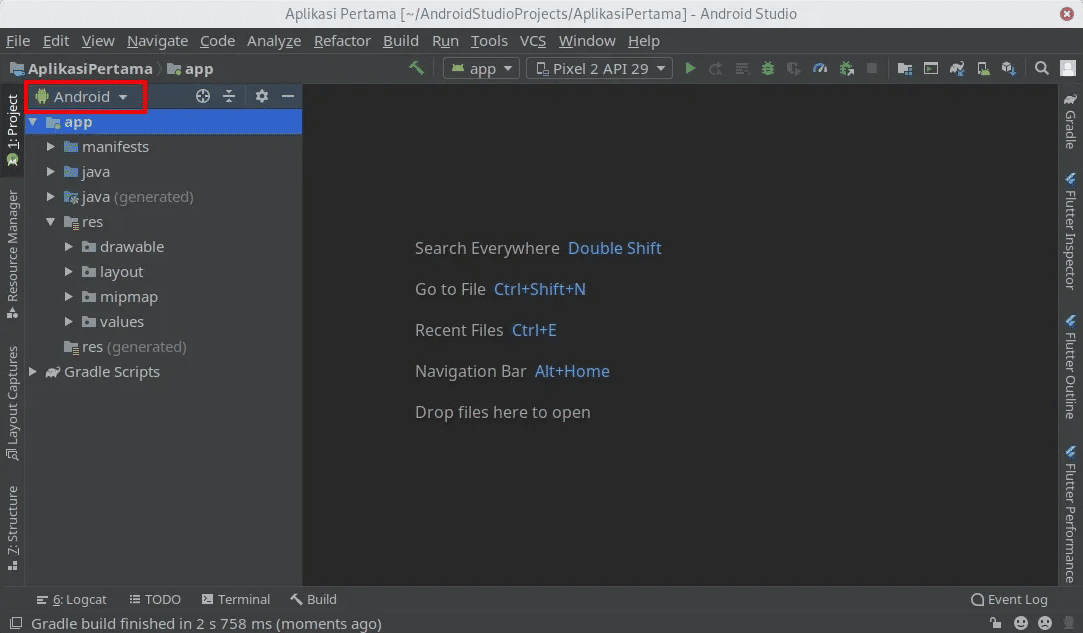
Task: Toggle the Layout Captures side tab
Action: tap(12, 403)
